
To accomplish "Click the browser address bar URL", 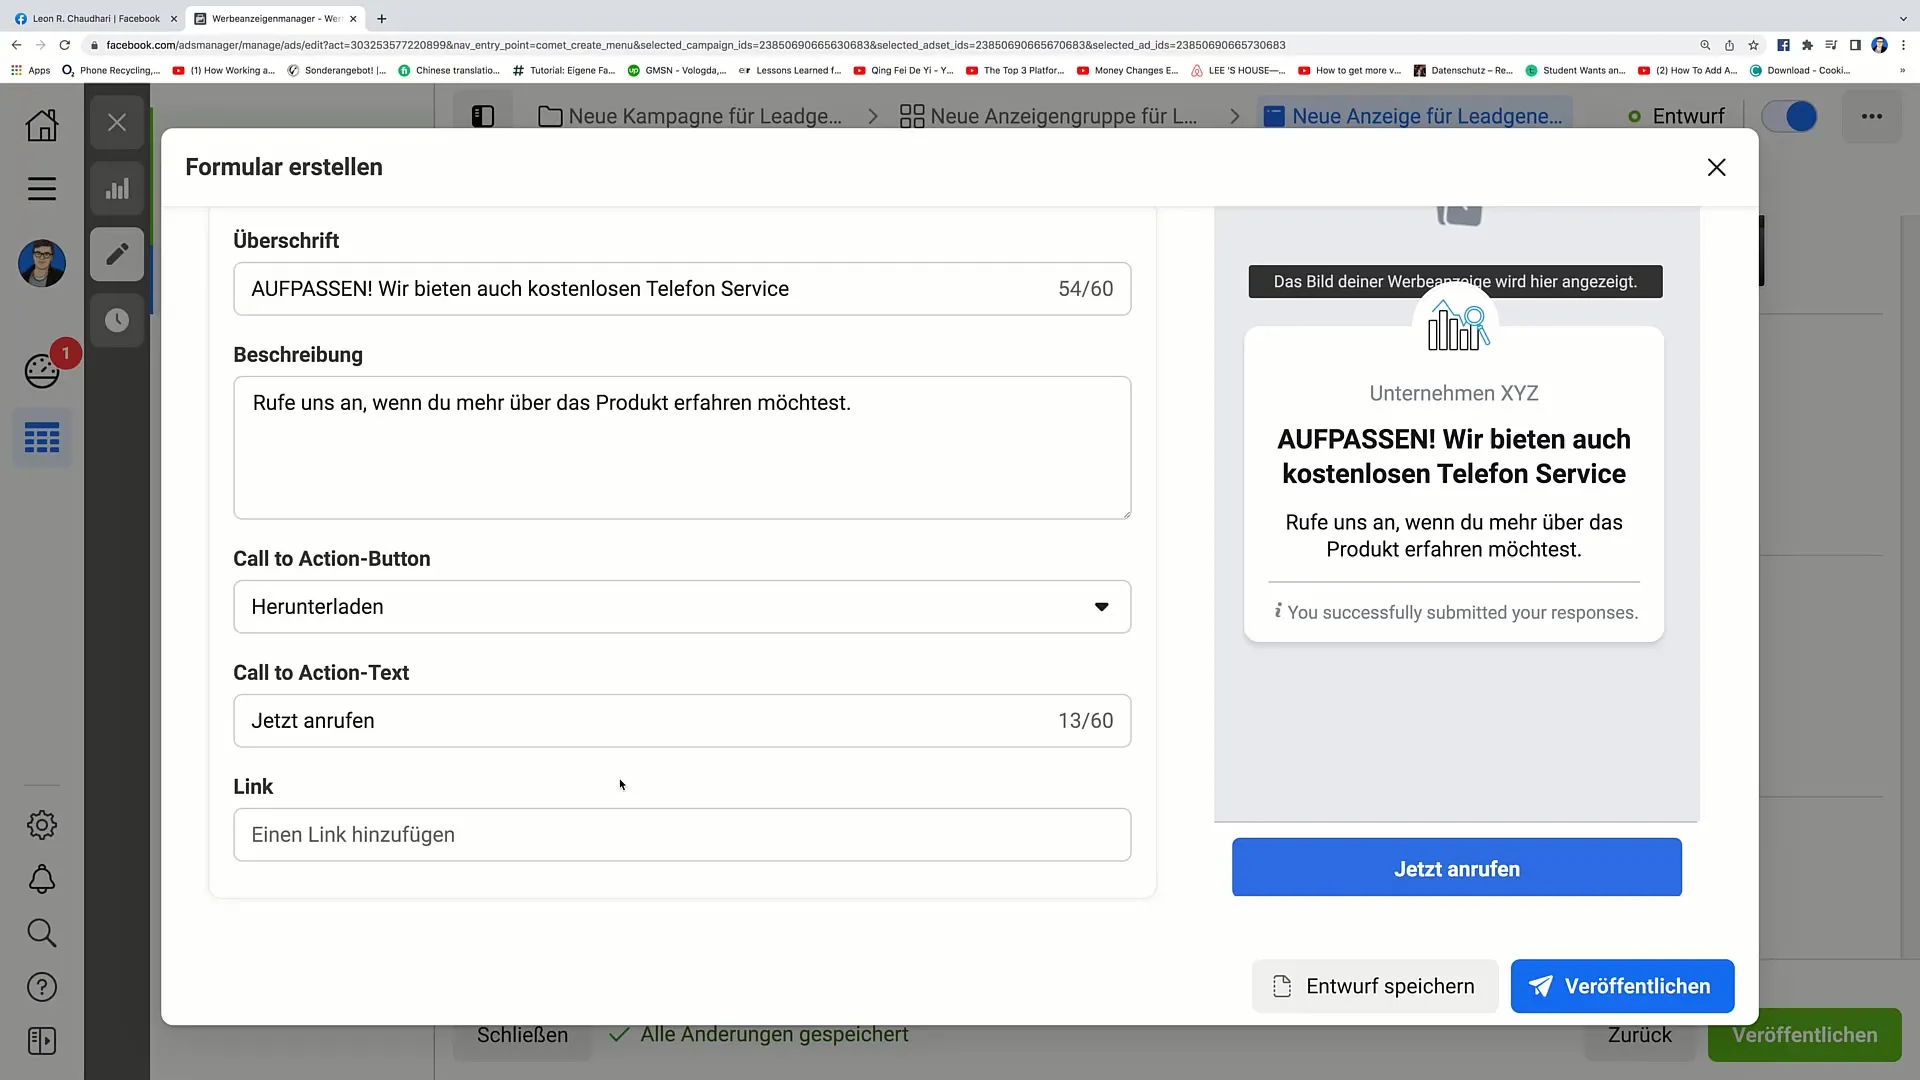I will (695, 45).
